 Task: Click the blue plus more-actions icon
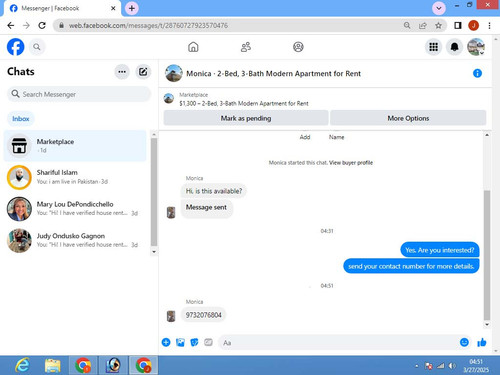click(x=166, y=342)
